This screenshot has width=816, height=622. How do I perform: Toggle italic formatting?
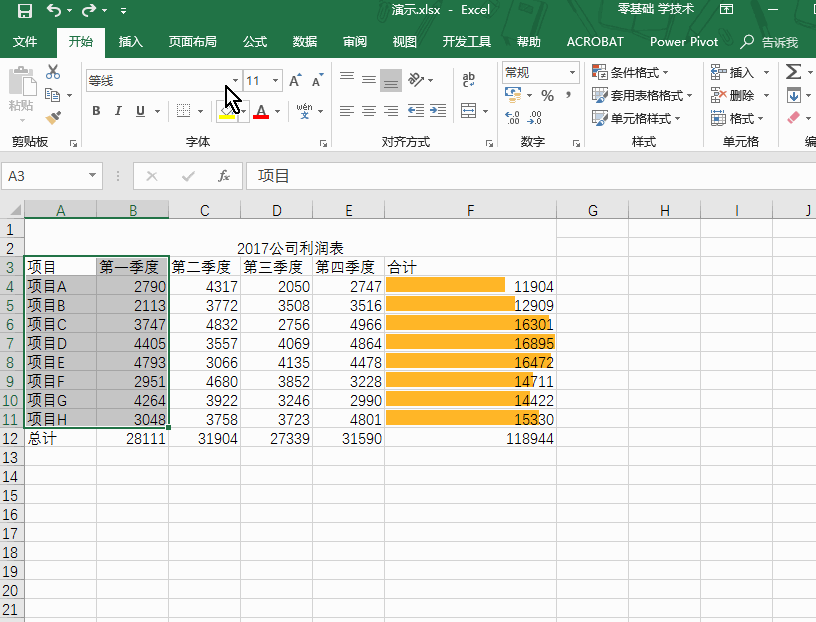point(118,111)
